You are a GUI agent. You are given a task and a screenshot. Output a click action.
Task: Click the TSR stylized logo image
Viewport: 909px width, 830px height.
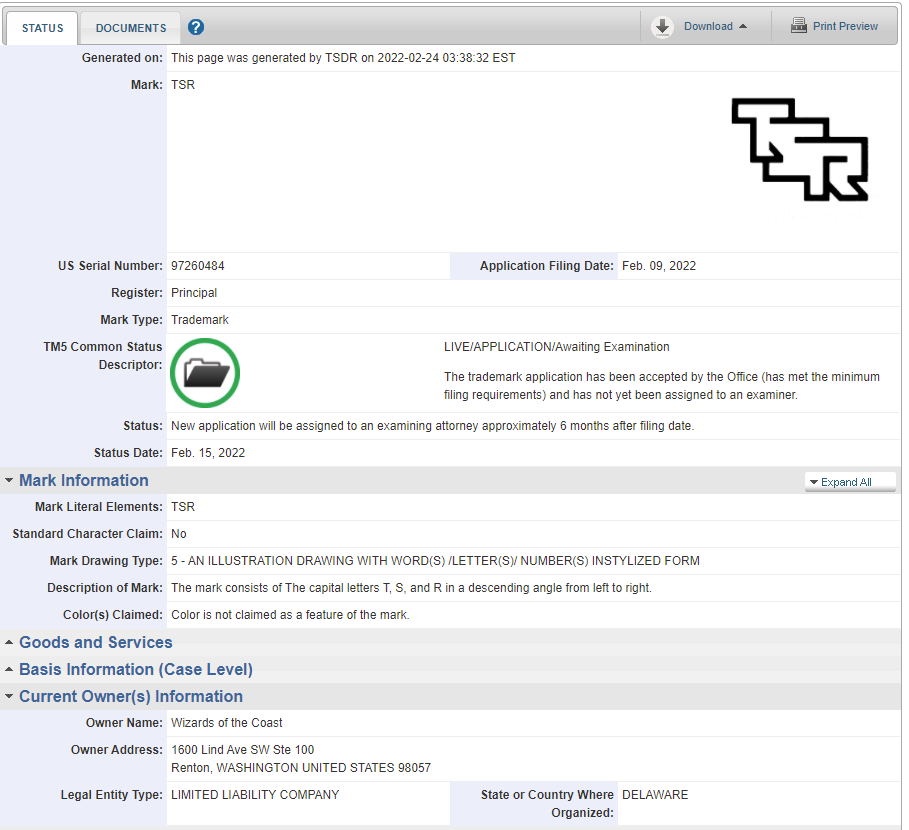[x=799, y=150]
